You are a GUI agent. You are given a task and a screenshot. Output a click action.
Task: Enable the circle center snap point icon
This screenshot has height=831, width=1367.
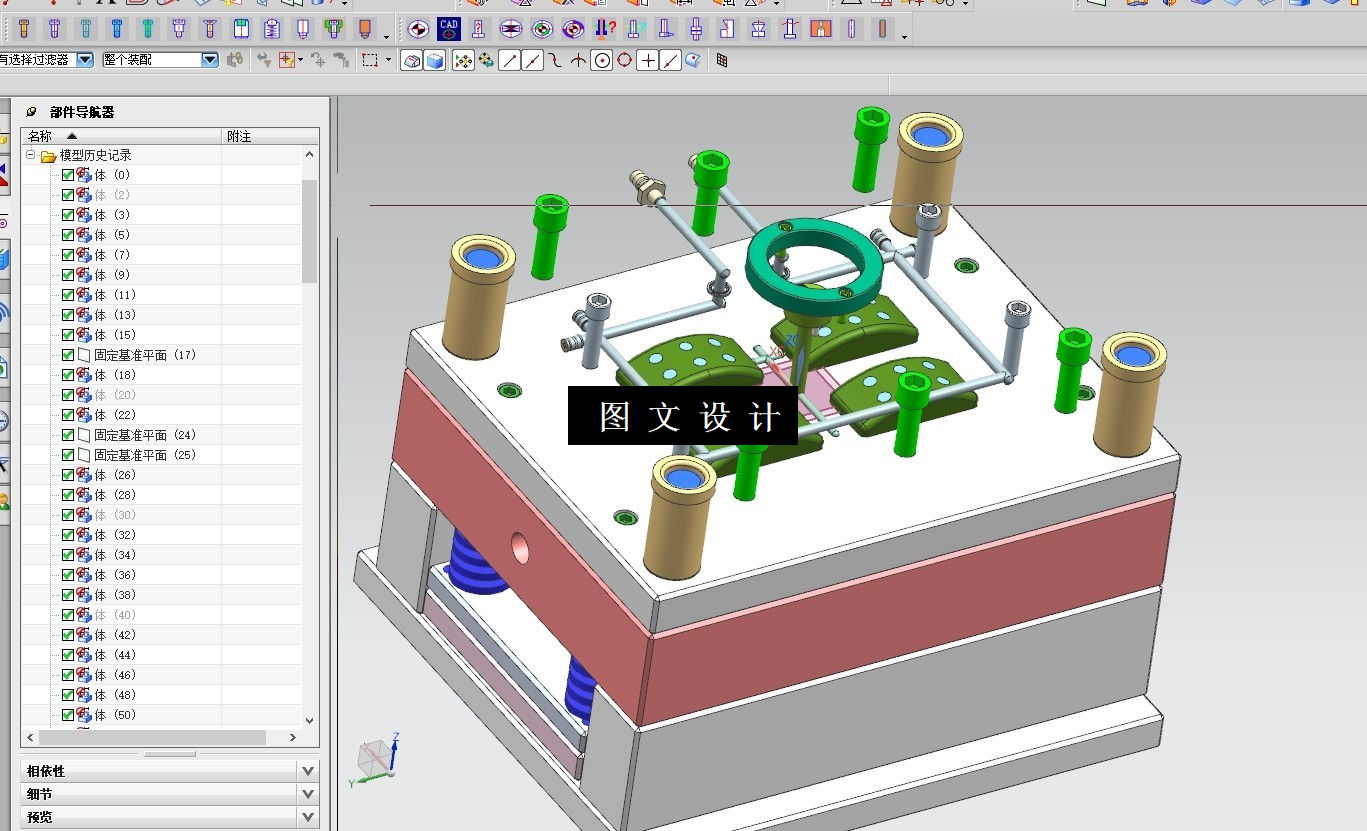click(x=601, y=61)
